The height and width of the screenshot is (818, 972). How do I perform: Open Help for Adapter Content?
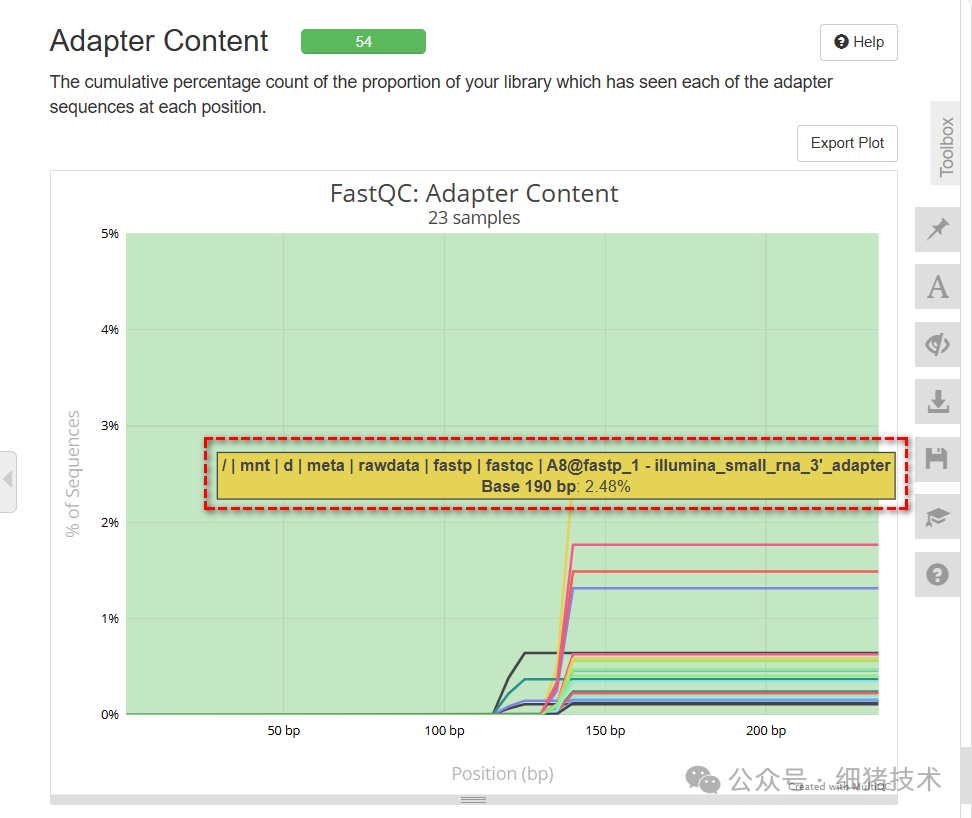coord(858,42)
